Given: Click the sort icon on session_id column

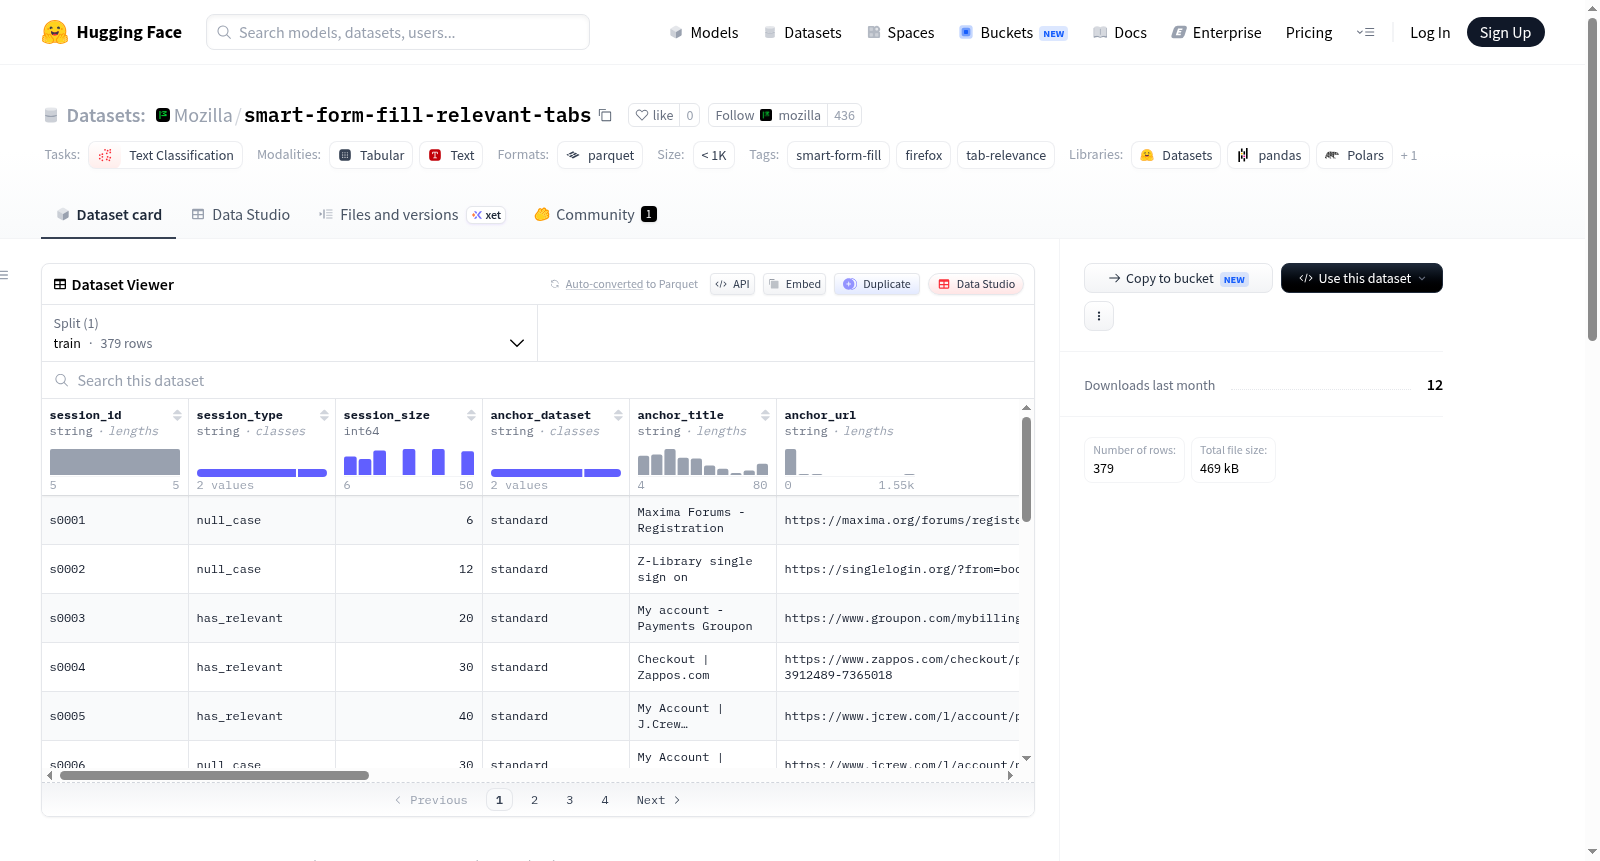Looking at the screenshot, I should 177,415.
